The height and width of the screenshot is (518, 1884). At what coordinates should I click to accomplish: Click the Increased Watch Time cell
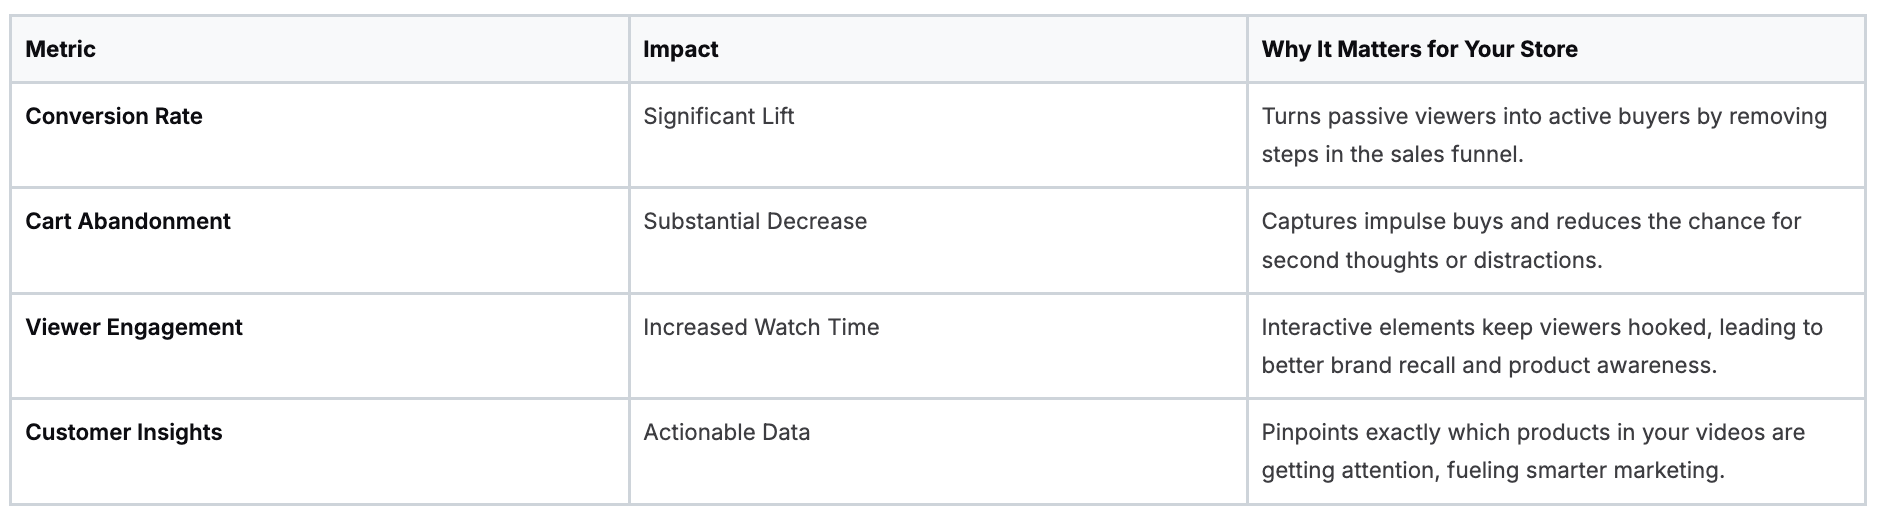click(x=761, y=327)
